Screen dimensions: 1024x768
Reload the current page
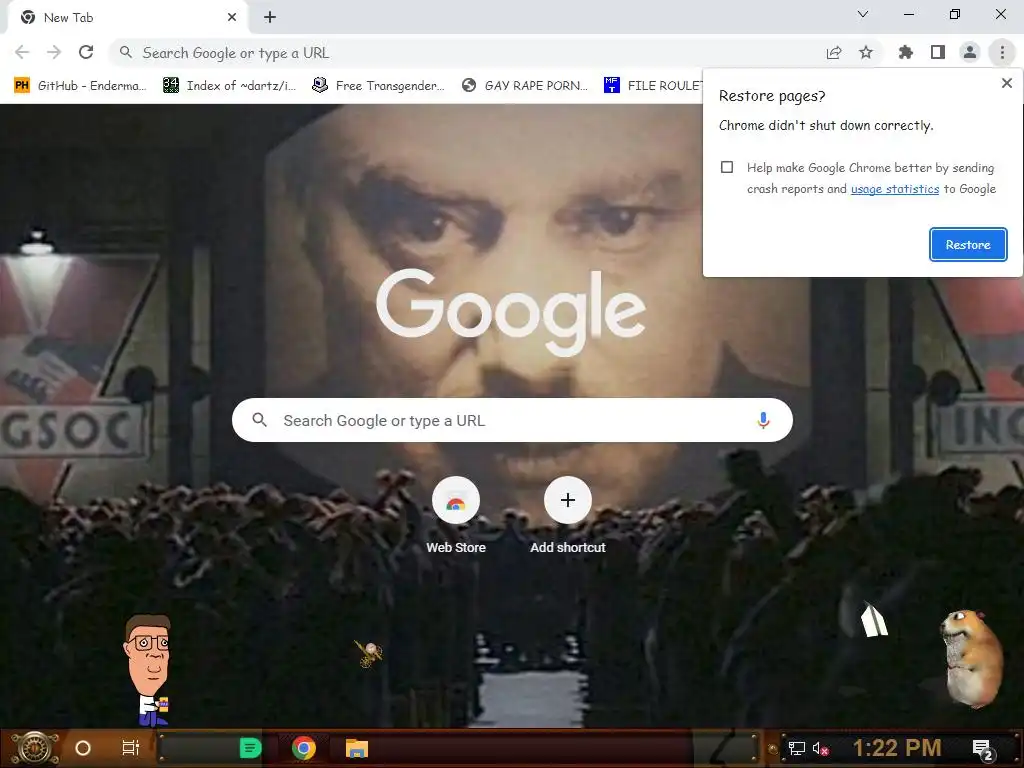click(86, 52)
